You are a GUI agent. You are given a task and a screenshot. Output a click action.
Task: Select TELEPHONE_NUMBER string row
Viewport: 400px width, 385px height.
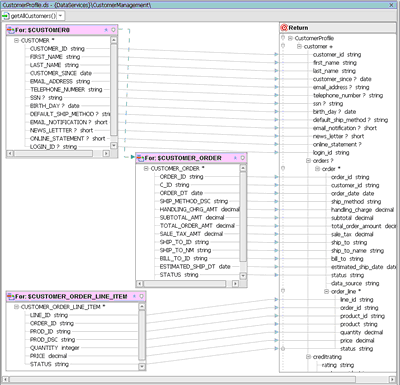coord(66,90)
